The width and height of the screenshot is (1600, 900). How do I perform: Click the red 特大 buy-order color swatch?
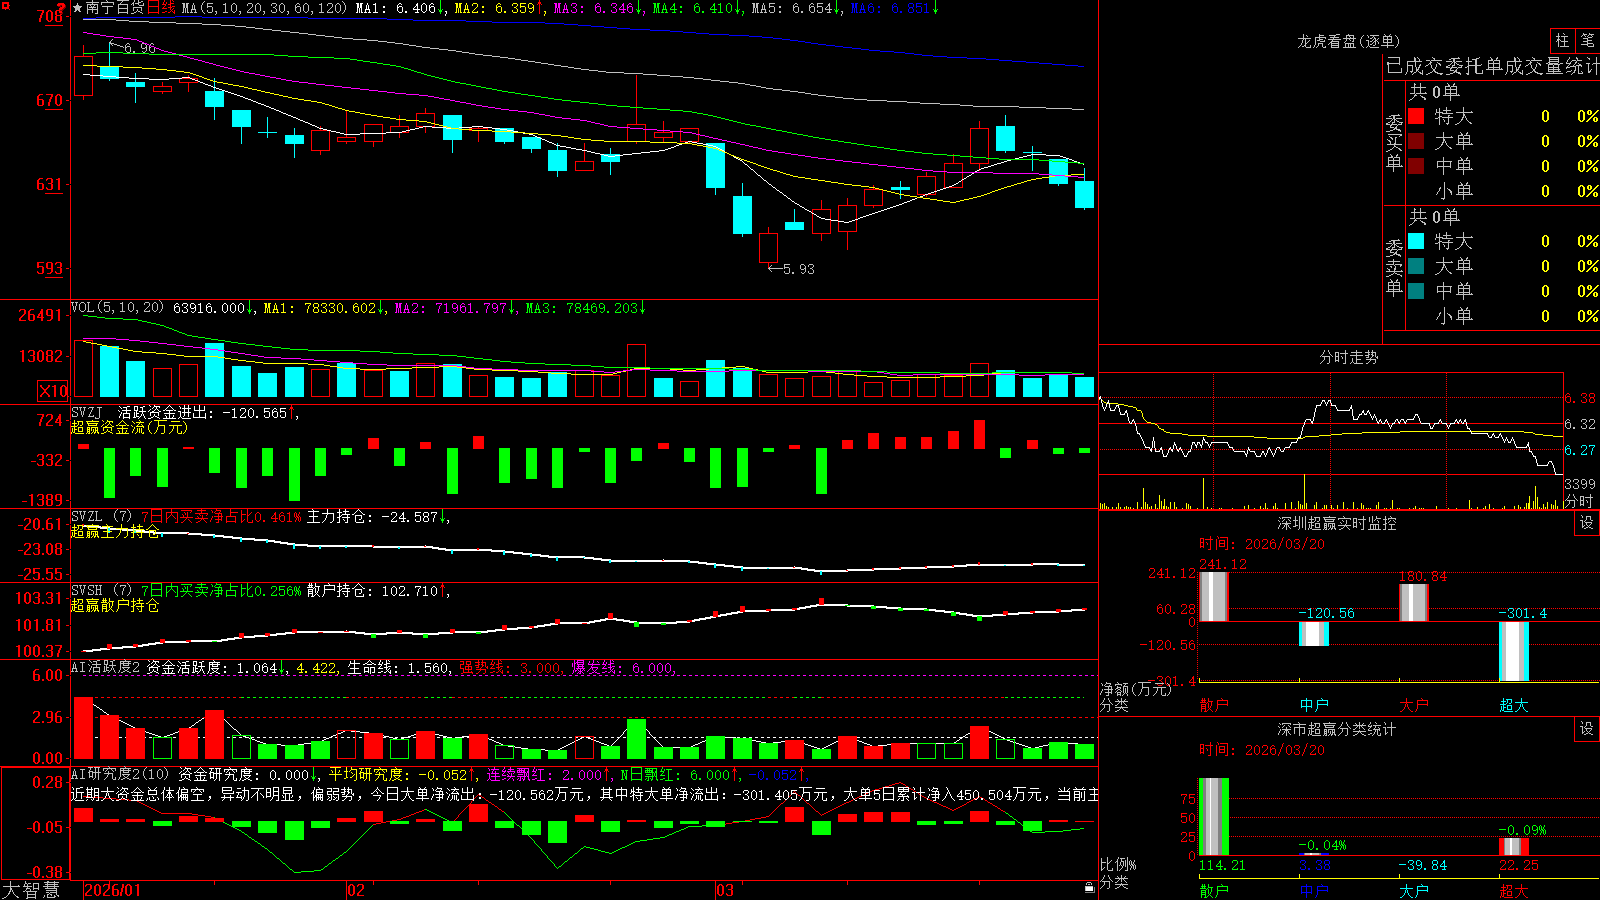point(1416,116)
